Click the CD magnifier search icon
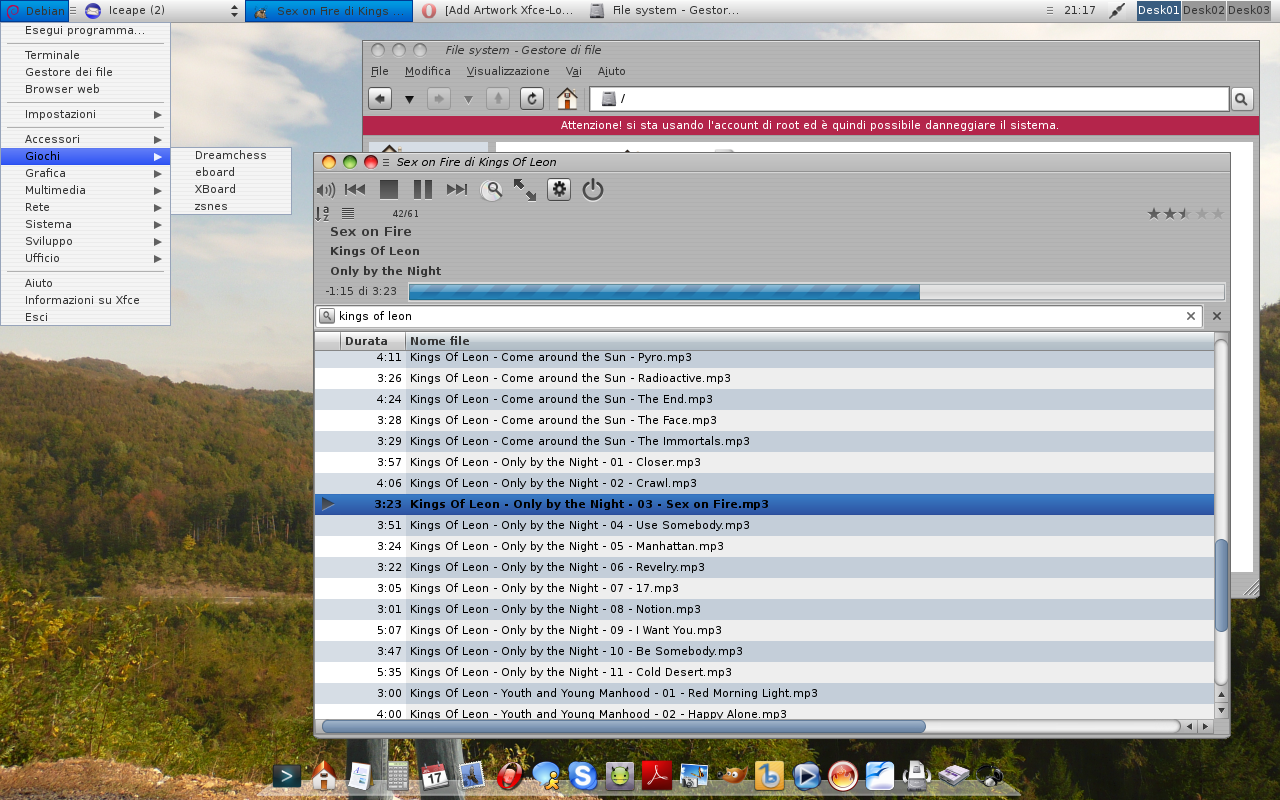This screenshot has height=800, width=1280. pyautogui.click(x=491, y=190)
